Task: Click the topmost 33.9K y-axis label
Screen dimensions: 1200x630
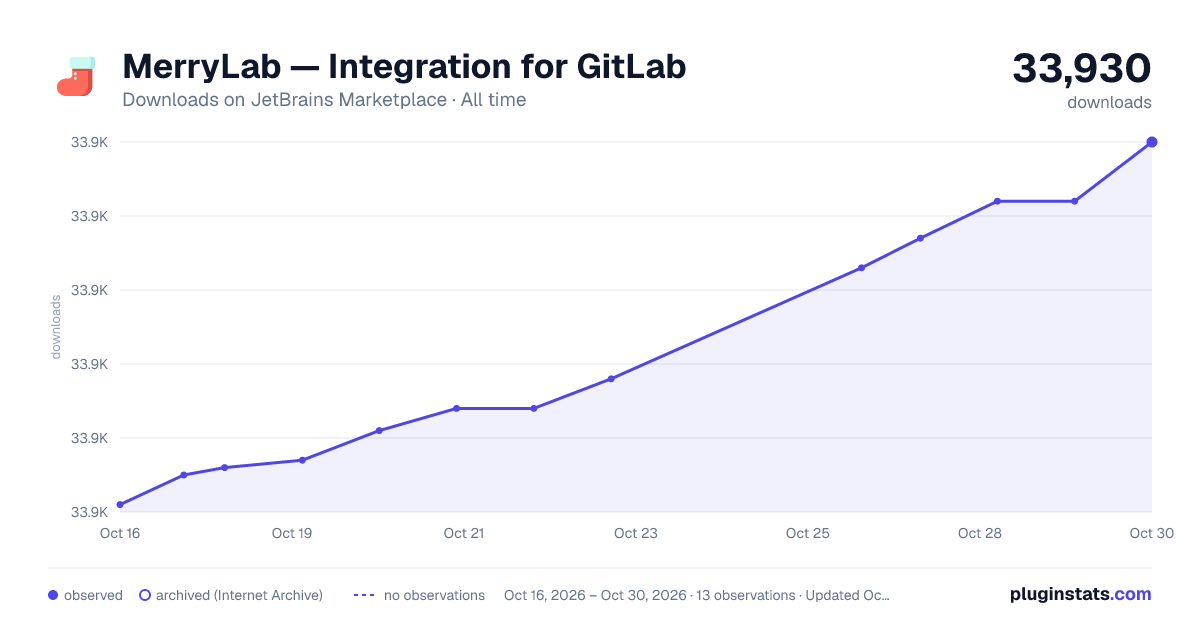Action: tap(90, 142)
